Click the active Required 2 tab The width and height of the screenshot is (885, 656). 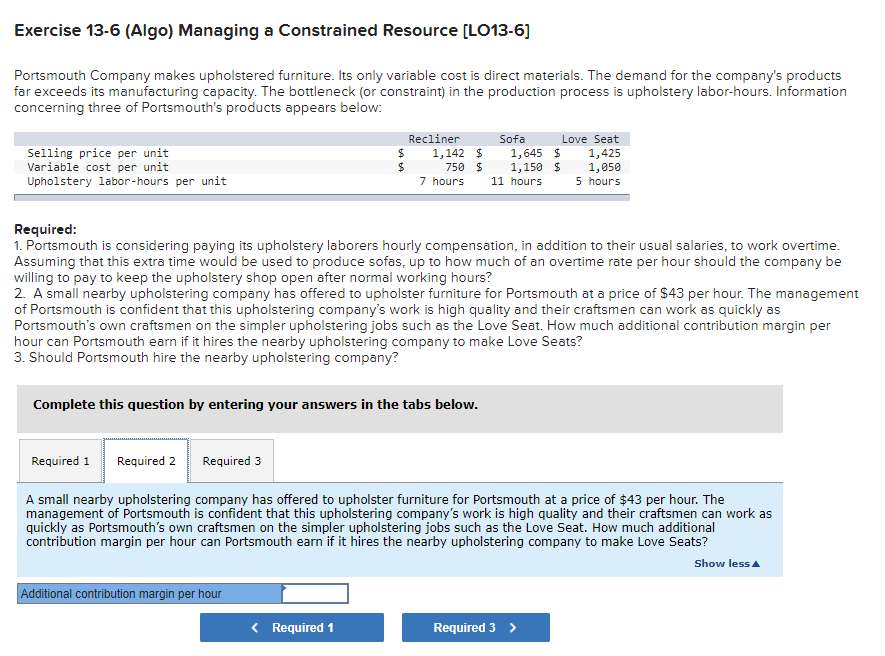(146, 460)
